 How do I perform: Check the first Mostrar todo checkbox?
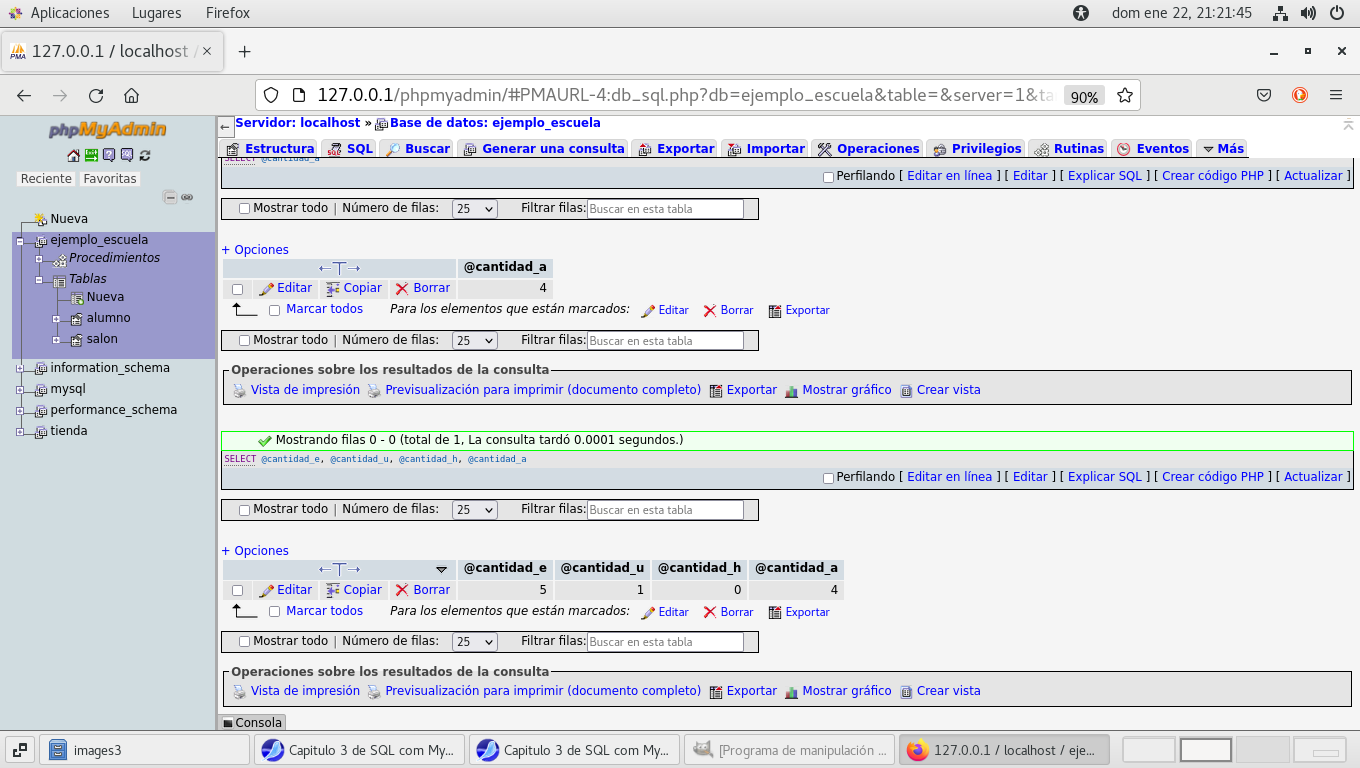(244, 209)
